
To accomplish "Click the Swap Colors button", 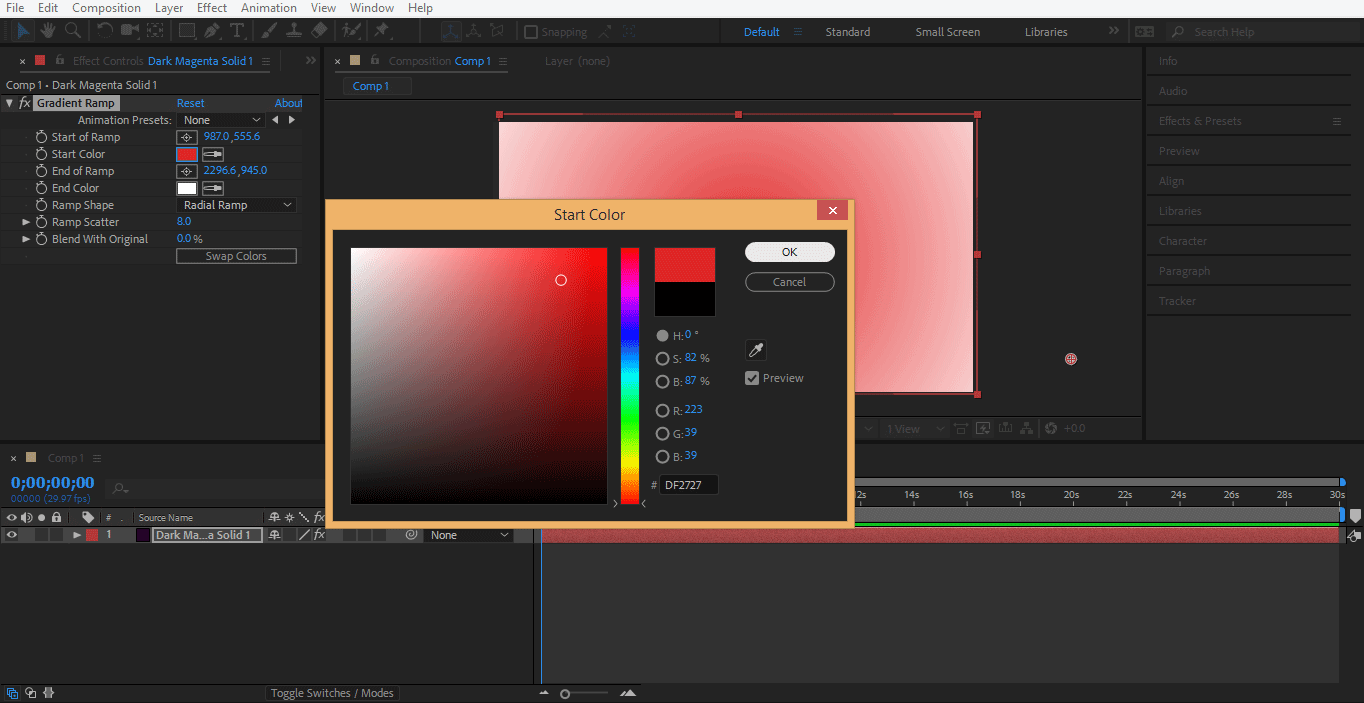I will click(236, 256).
